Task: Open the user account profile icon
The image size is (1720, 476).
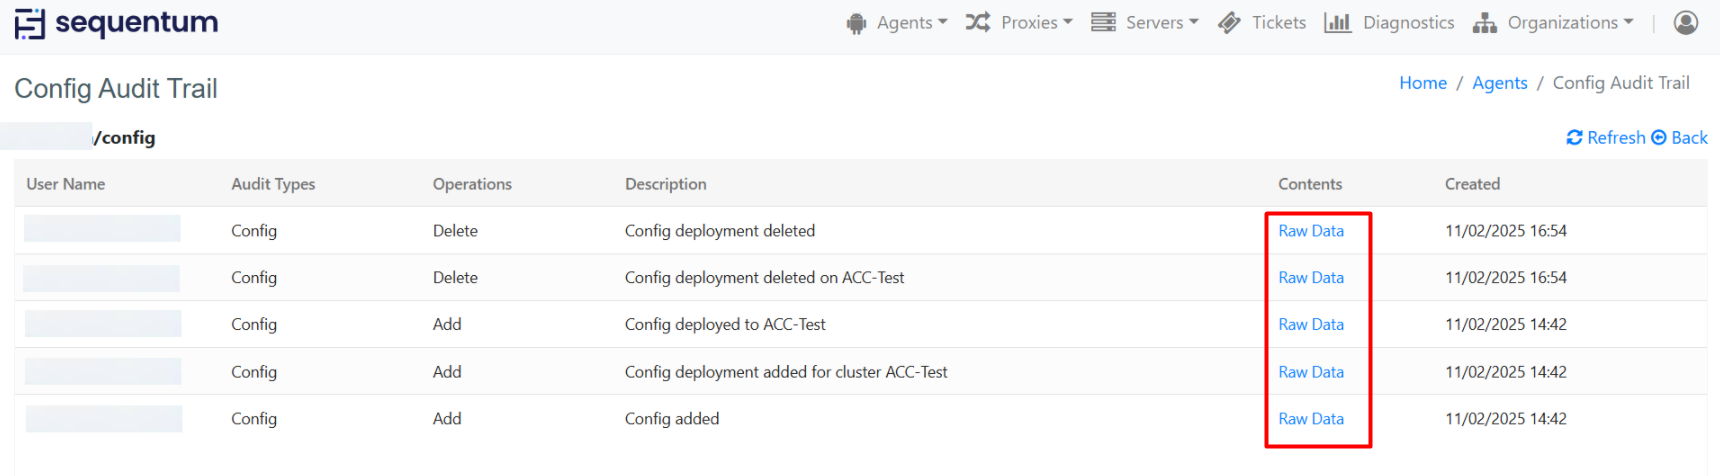Action: click(1685, 22)
